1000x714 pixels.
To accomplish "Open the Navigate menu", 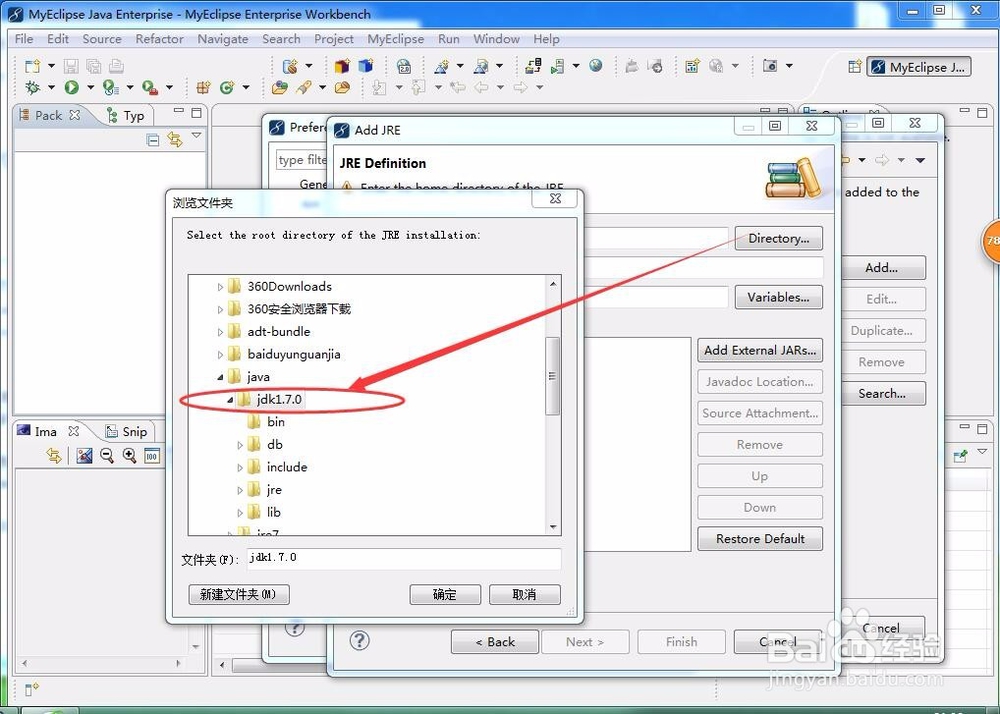I will pos(223,39).
